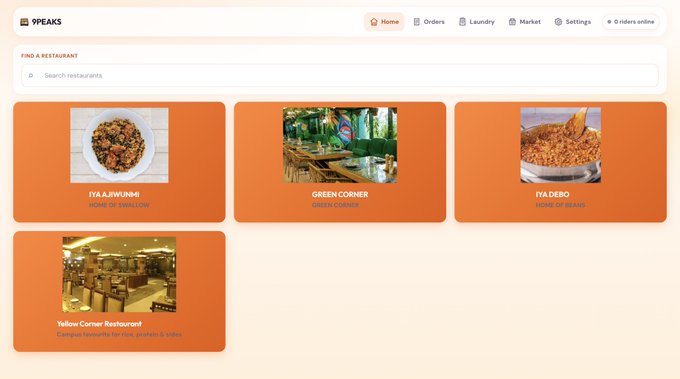680x379 pixels.
Task: Click the Home house icon
Action: tap(374, 22)
